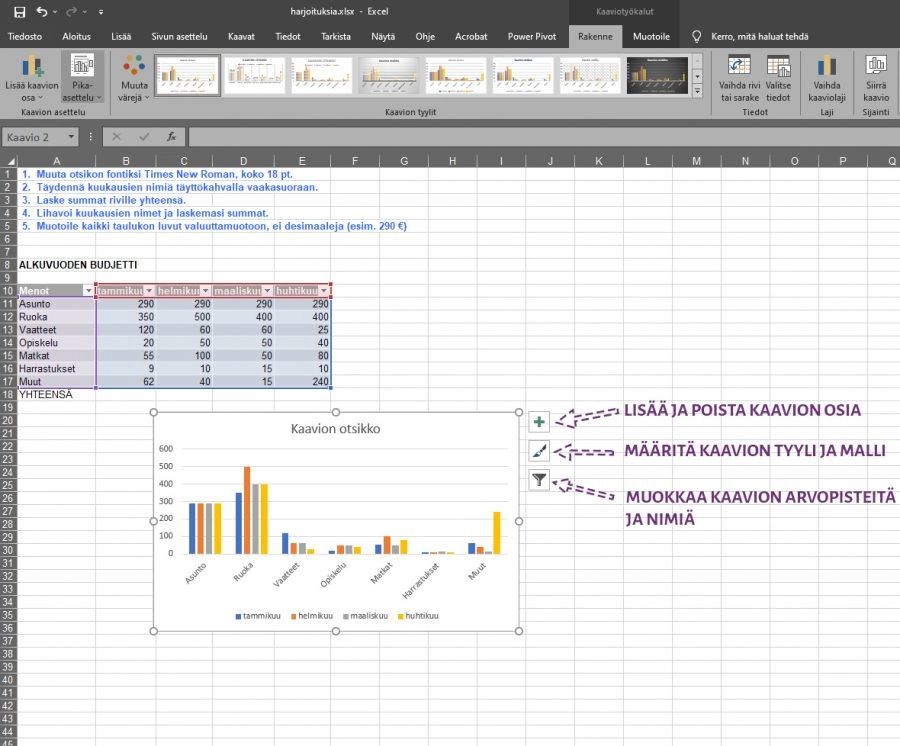Image resolution: width=900 pixels, height=746 pixels.
Task: Click the green plus chart elements button
Action: point(539,422)
